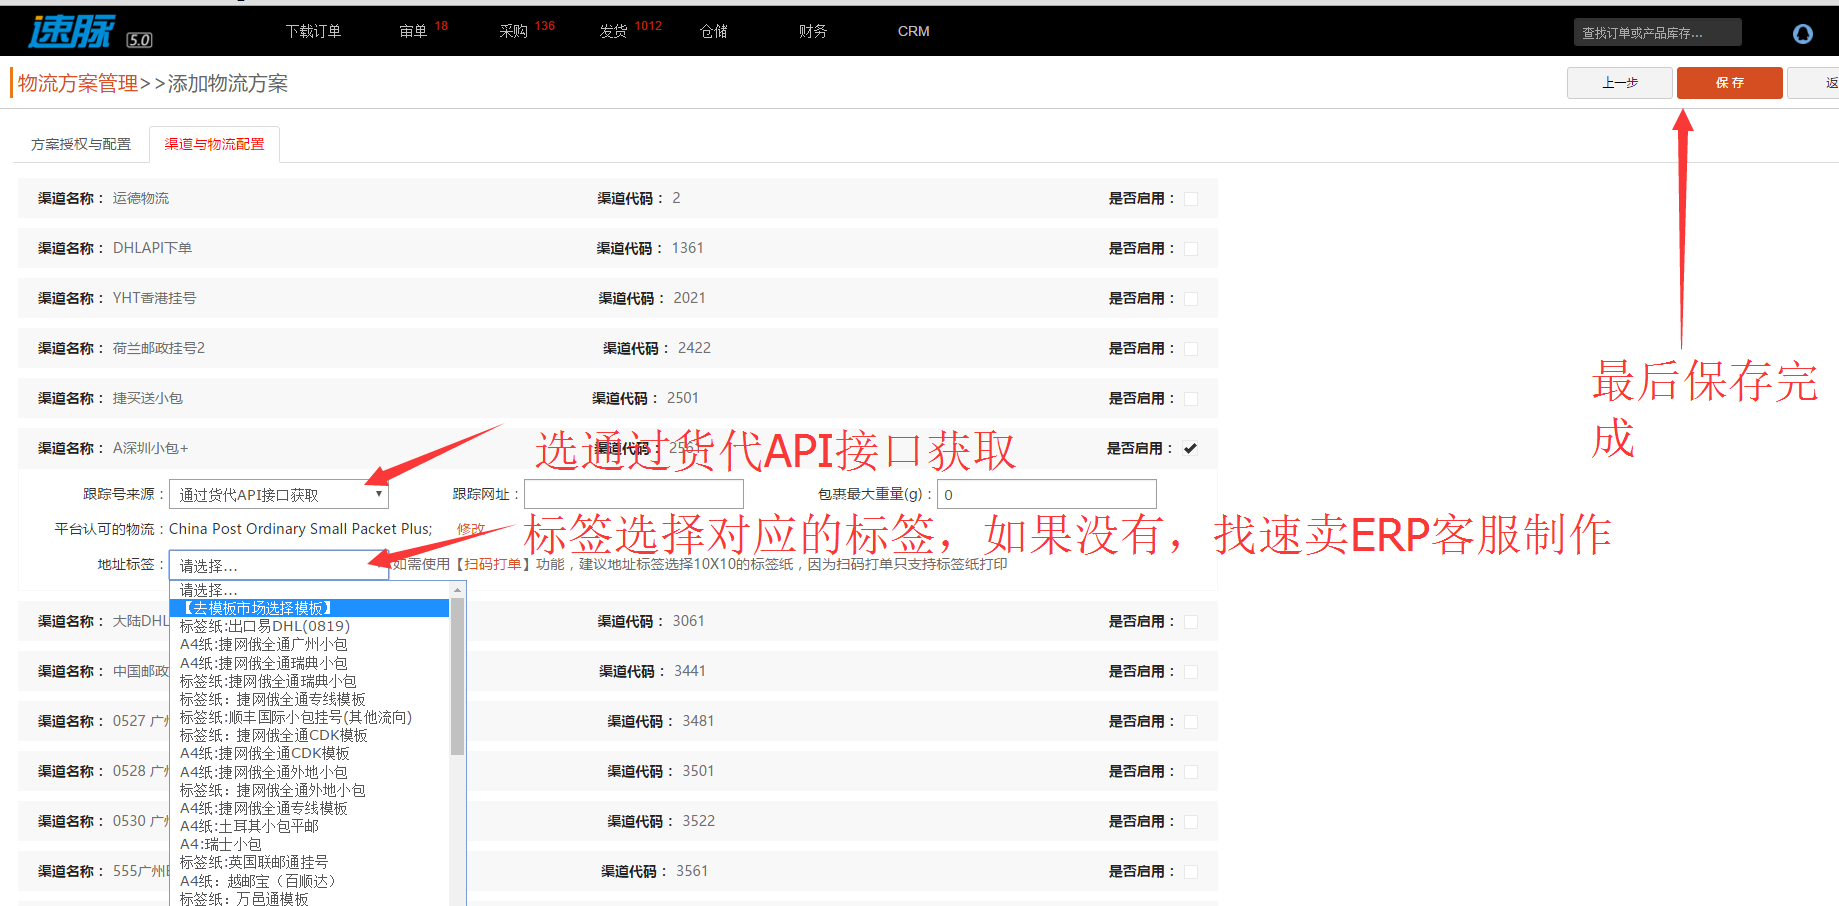Select 标签纸:出口易DHL(0819) from the list
This screenshot has height=906, width=1839.
click(310, 626)
